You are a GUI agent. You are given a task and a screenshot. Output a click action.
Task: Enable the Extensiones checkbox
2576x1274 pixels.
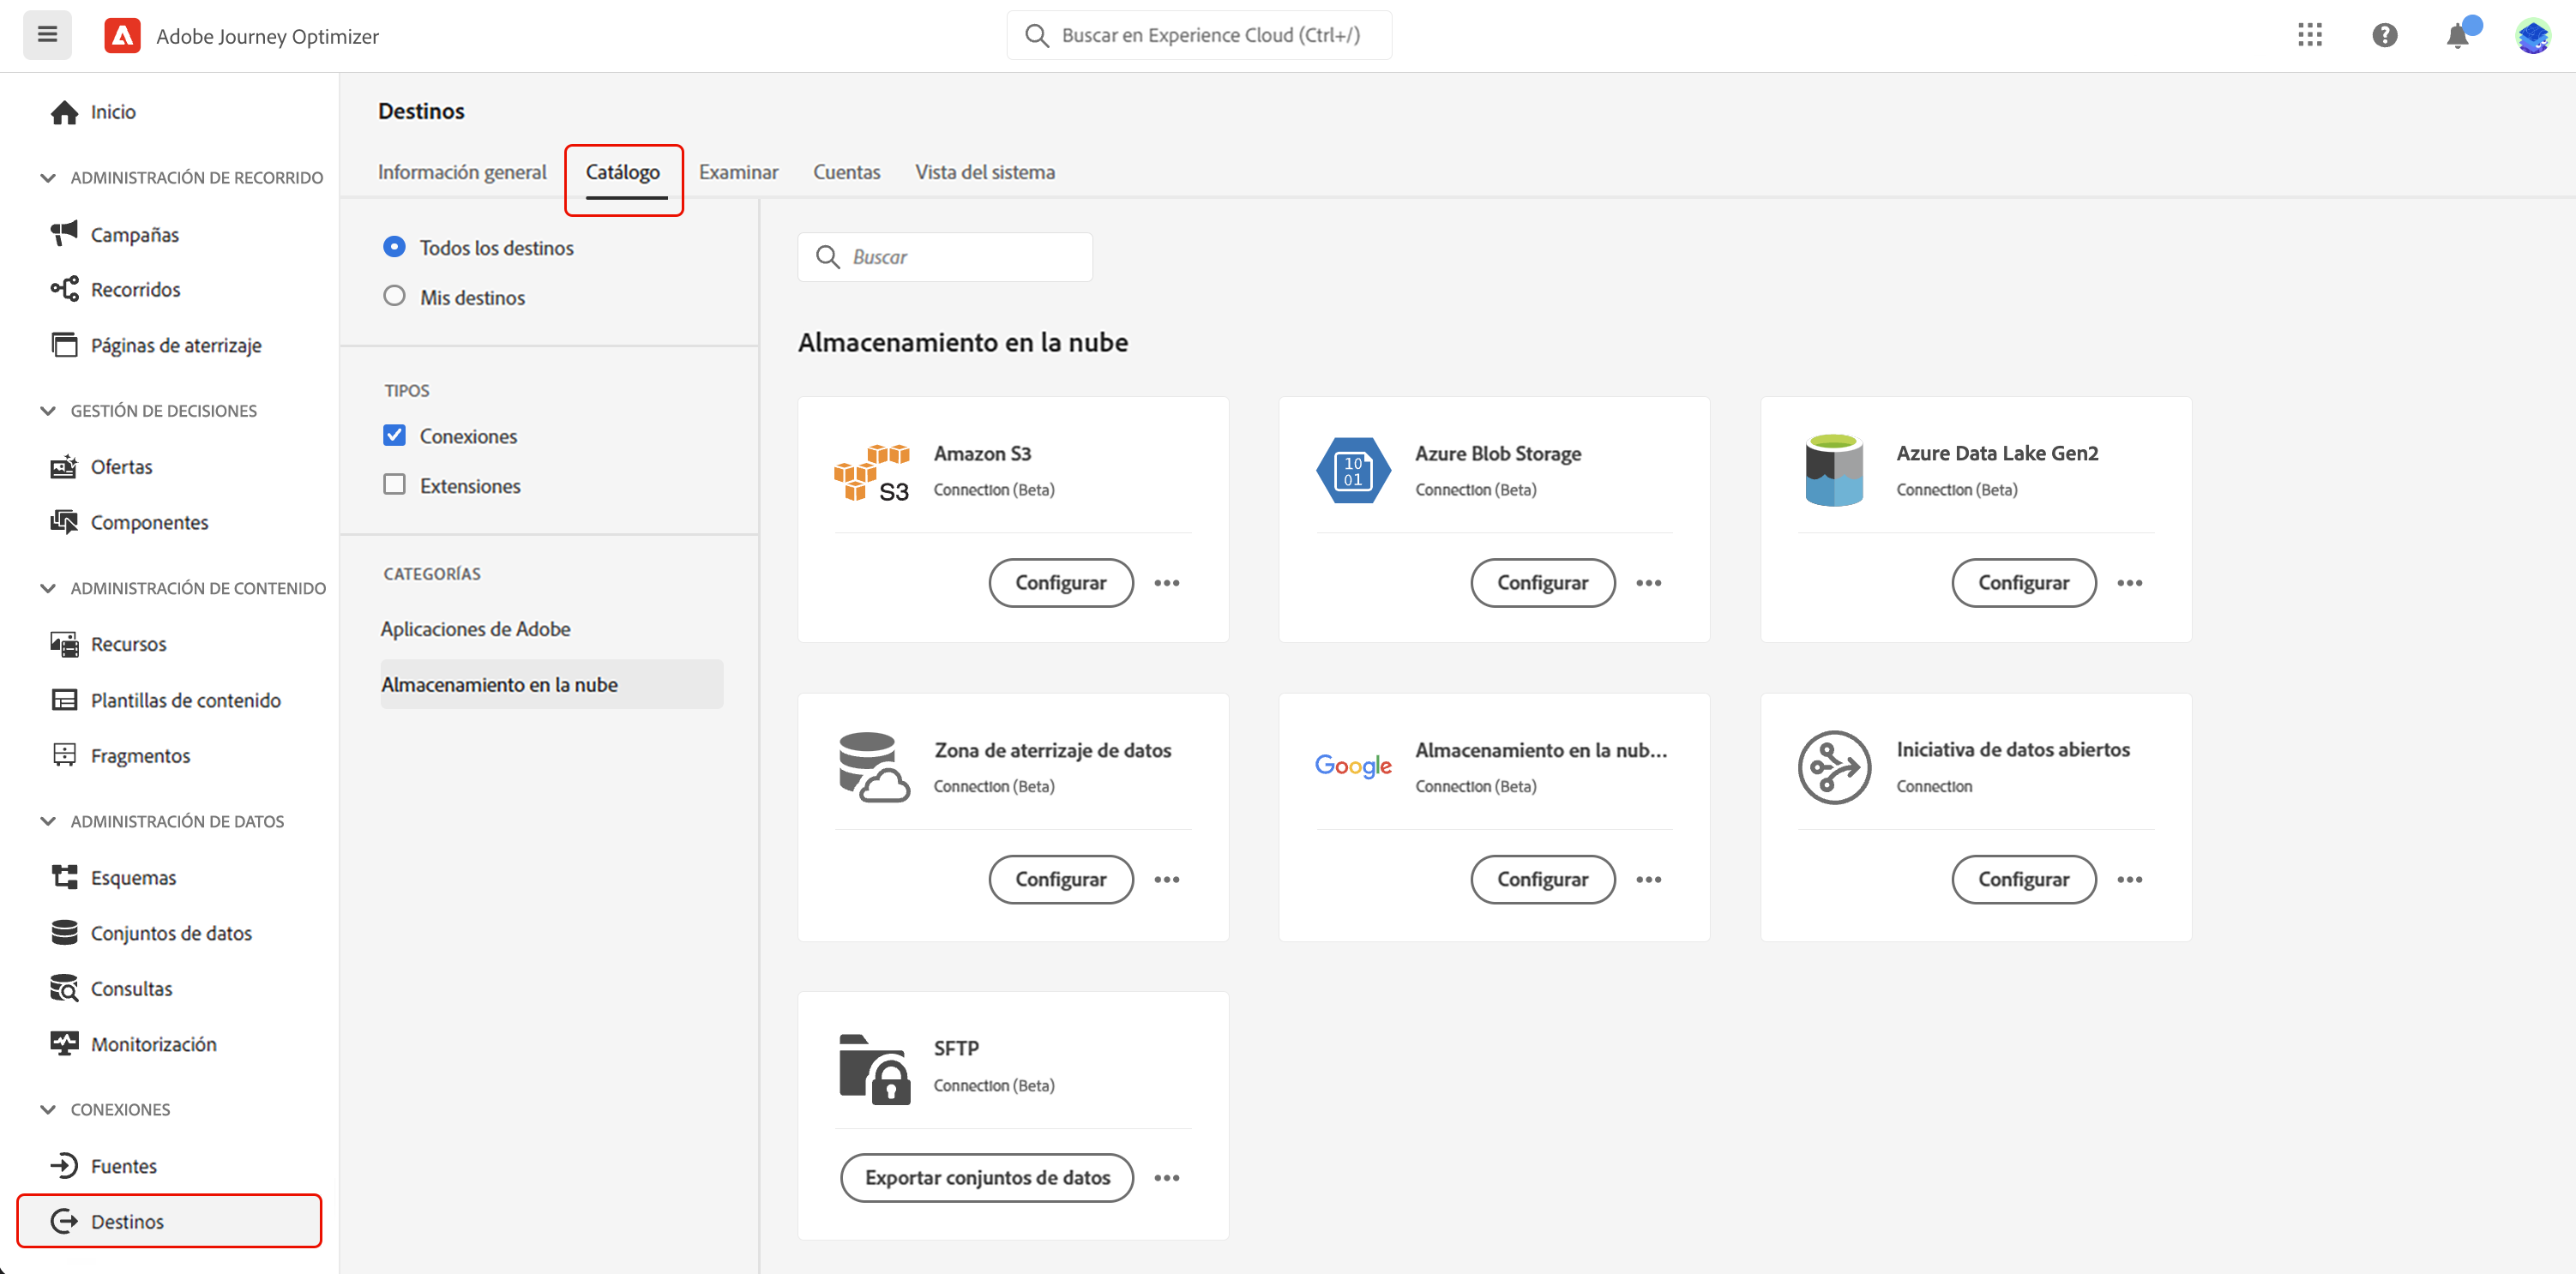(x=394, y=485)
